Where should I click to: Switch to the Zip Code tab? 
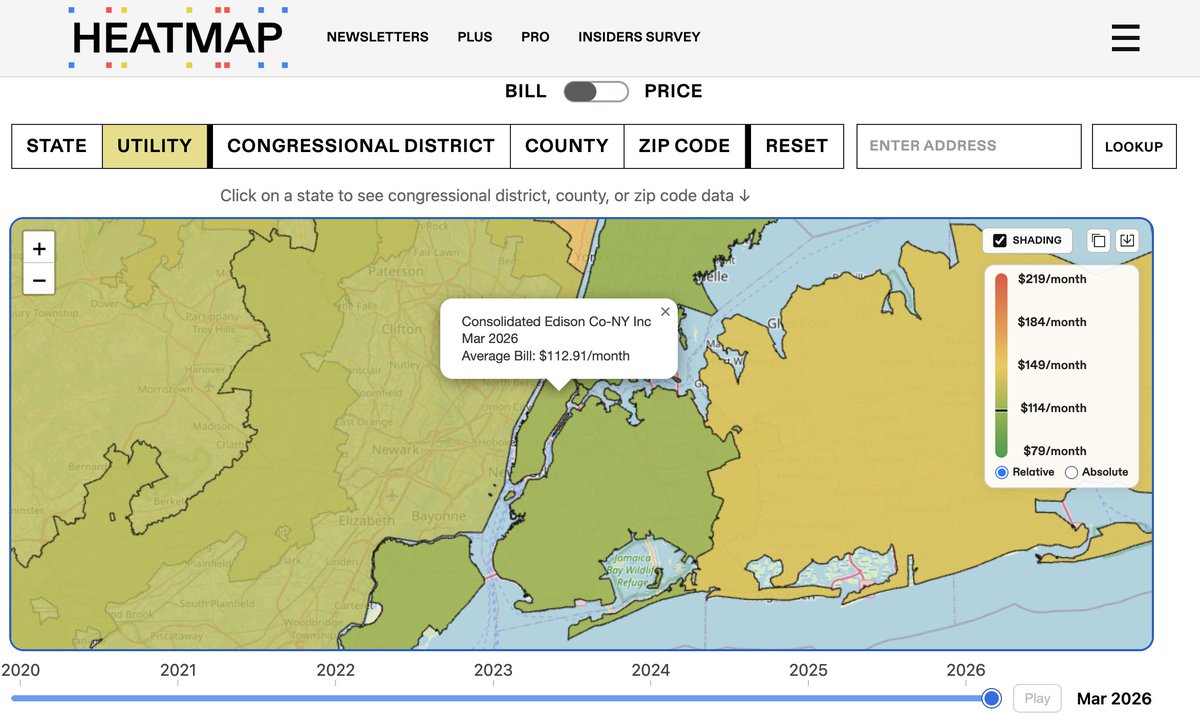click(685, 146)
